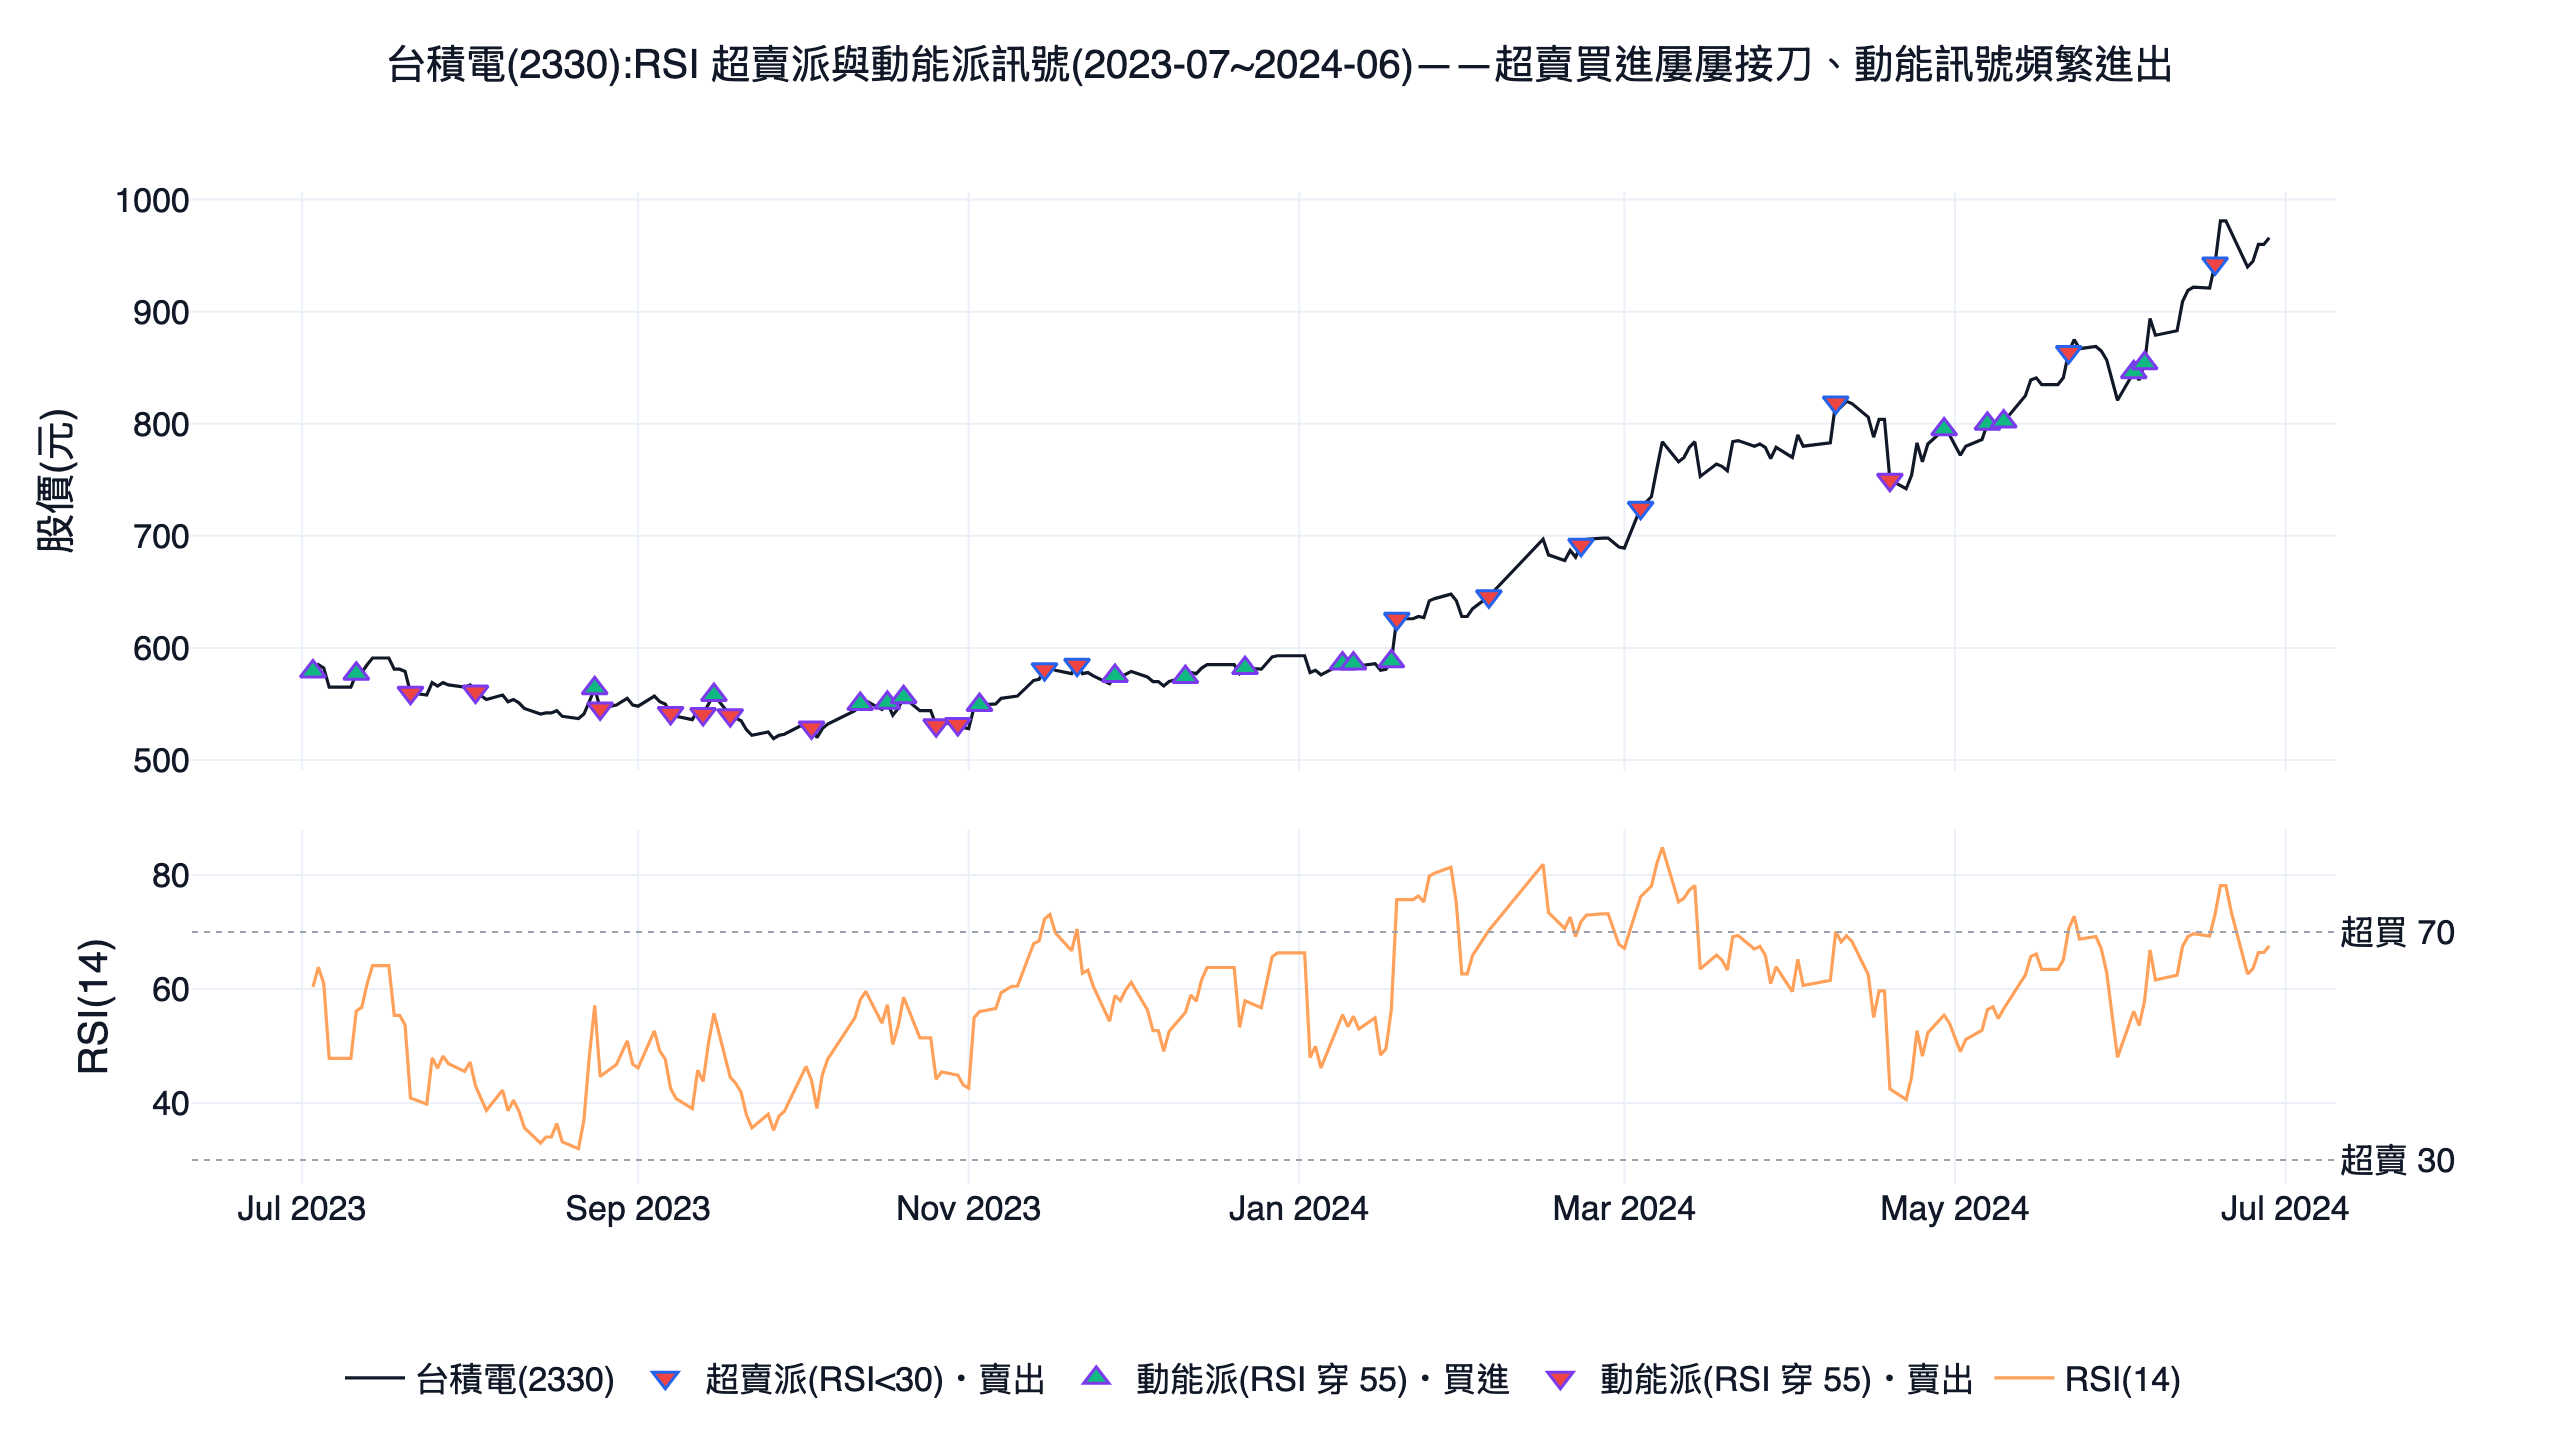Click the RSI peak in early March 2024

click(x=1662, y=848)
